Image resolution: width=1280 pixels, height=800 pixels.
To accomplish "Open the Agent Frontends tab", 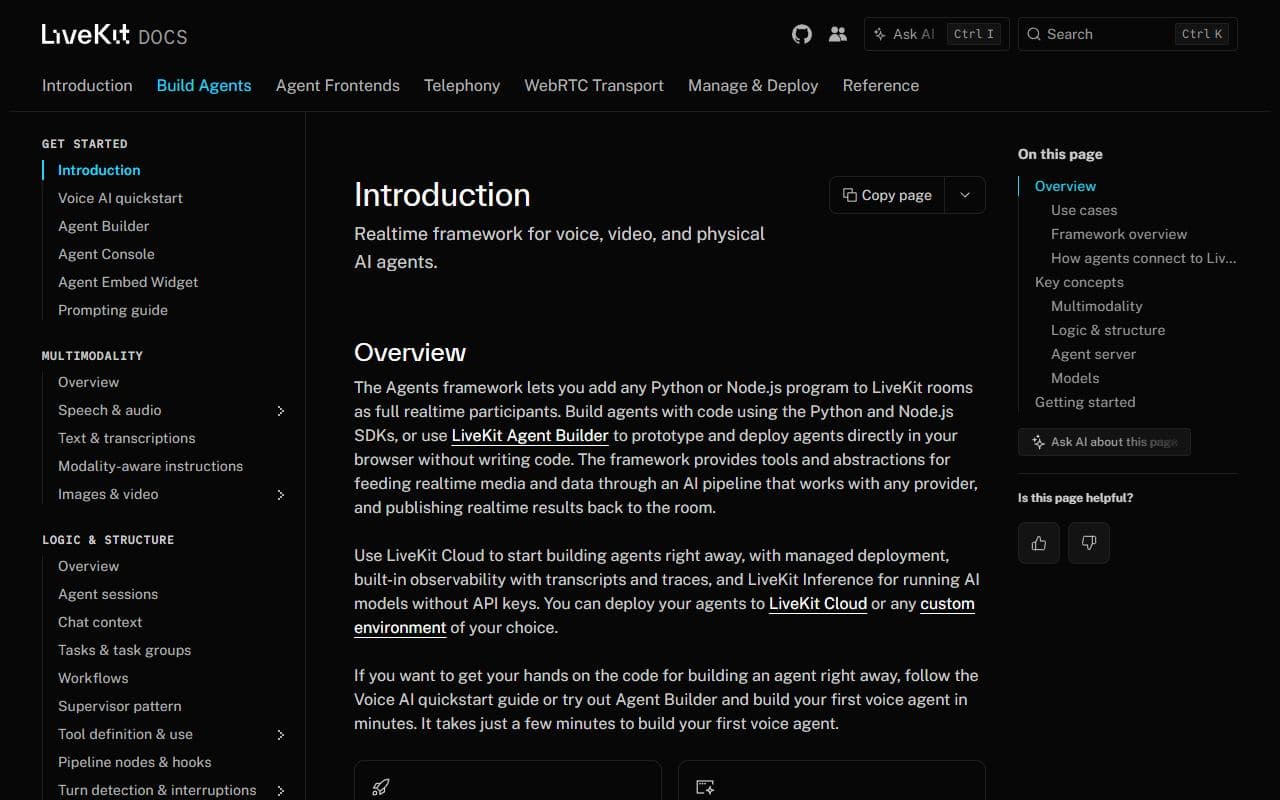I will [338, 85].
